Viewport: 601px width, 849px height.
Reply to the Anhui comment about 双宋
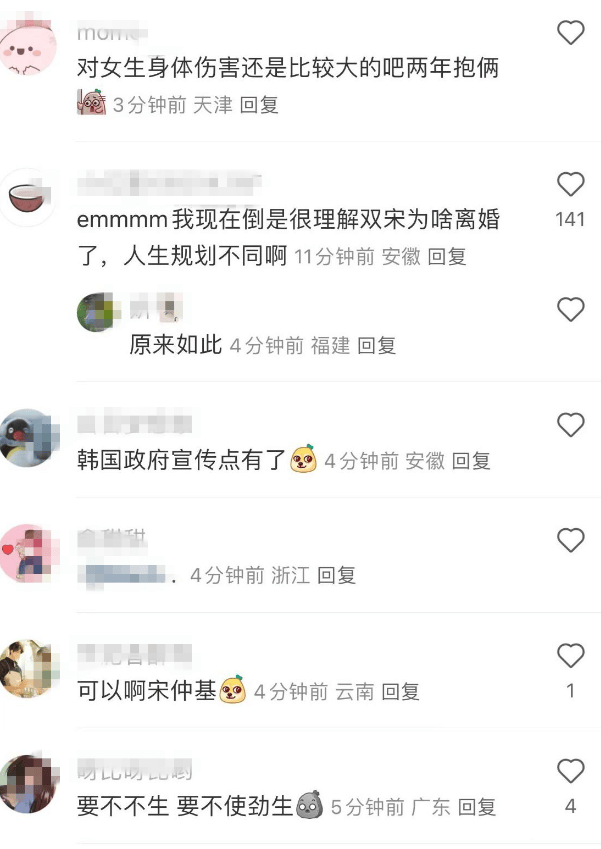[x=447, y=256]
